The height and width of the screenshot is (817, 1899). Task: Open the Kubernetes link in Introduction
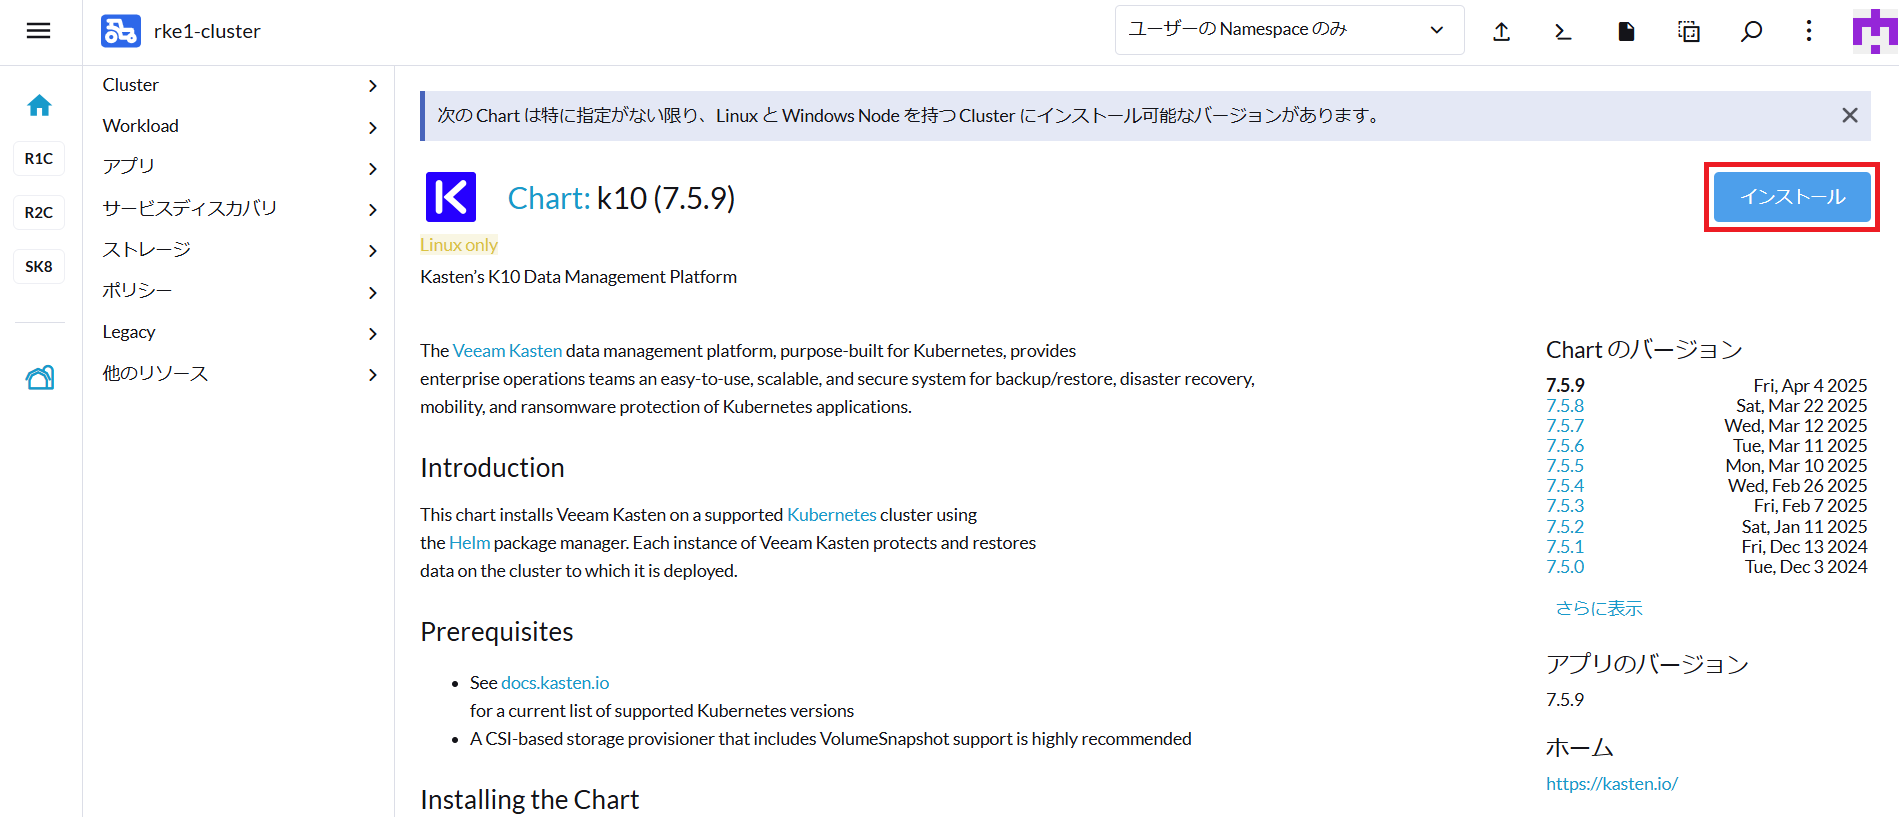(x=832, y=515)
